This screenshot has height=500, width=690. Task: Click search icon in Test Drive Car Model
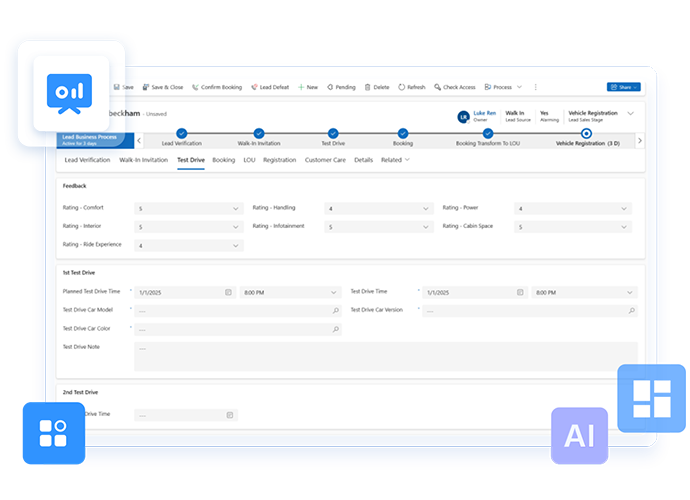335,311
